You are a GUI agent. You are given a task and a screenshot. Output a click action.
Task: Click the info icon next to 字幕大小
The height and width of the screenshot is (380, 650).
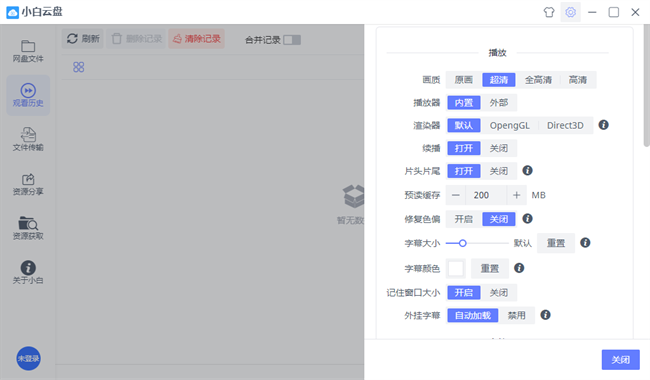point(585,242)
